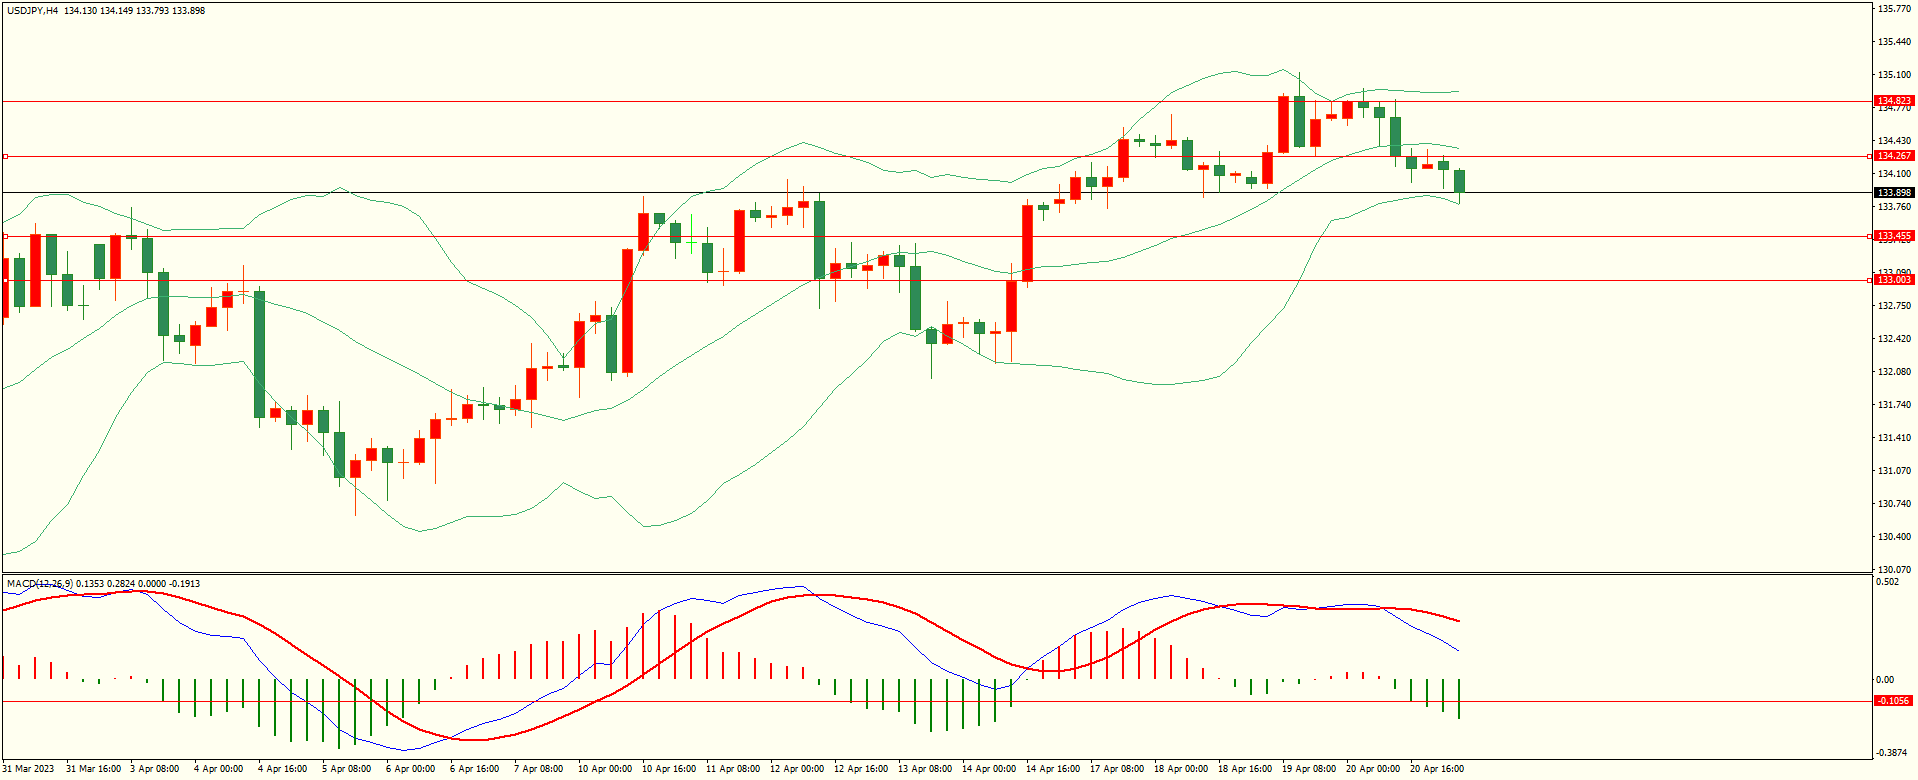
Task: Click the 11 Apr 08:00 time label
Action: (733, 769)
